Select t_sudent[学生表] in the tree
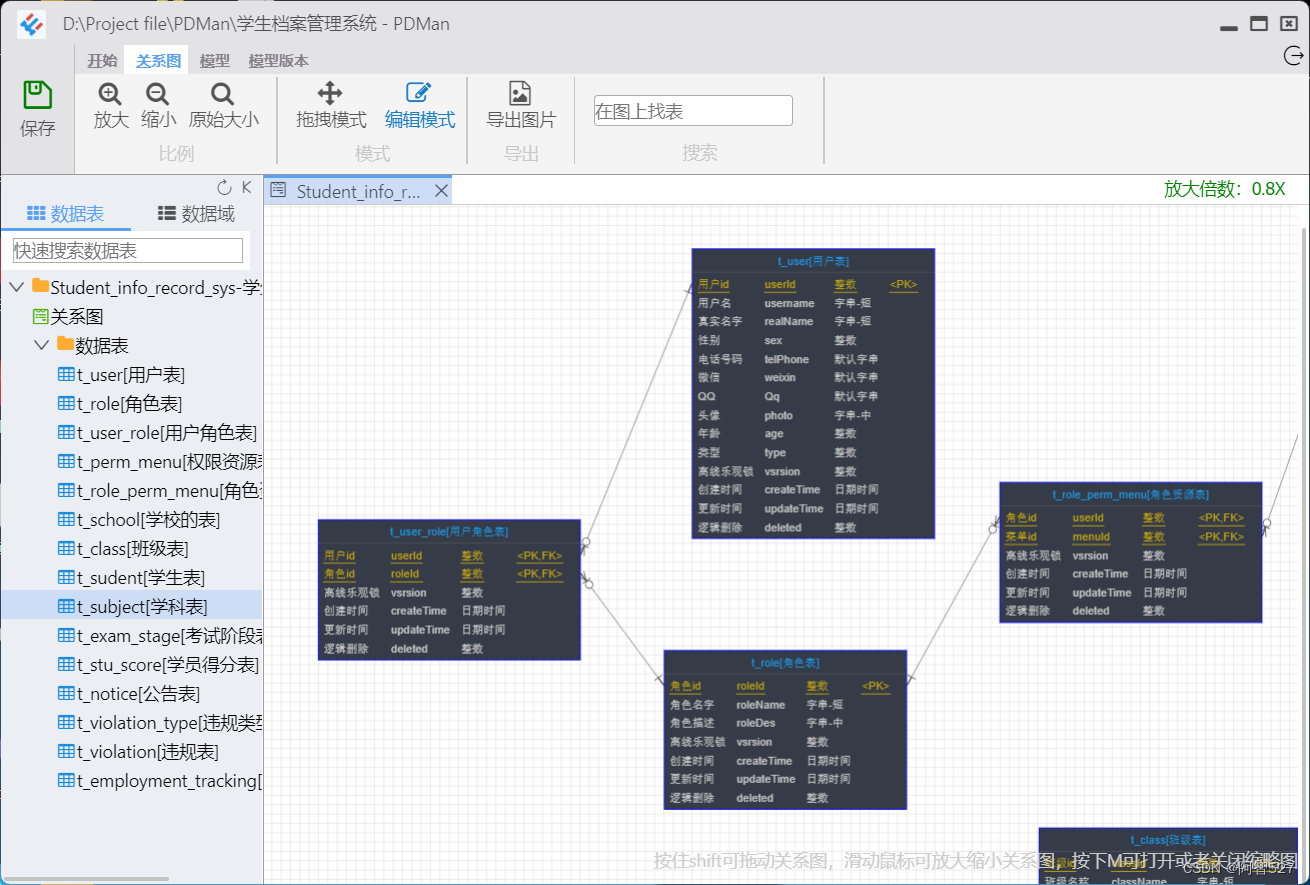Viewport: 1310px width, 885px height. (x=132, y=578)
